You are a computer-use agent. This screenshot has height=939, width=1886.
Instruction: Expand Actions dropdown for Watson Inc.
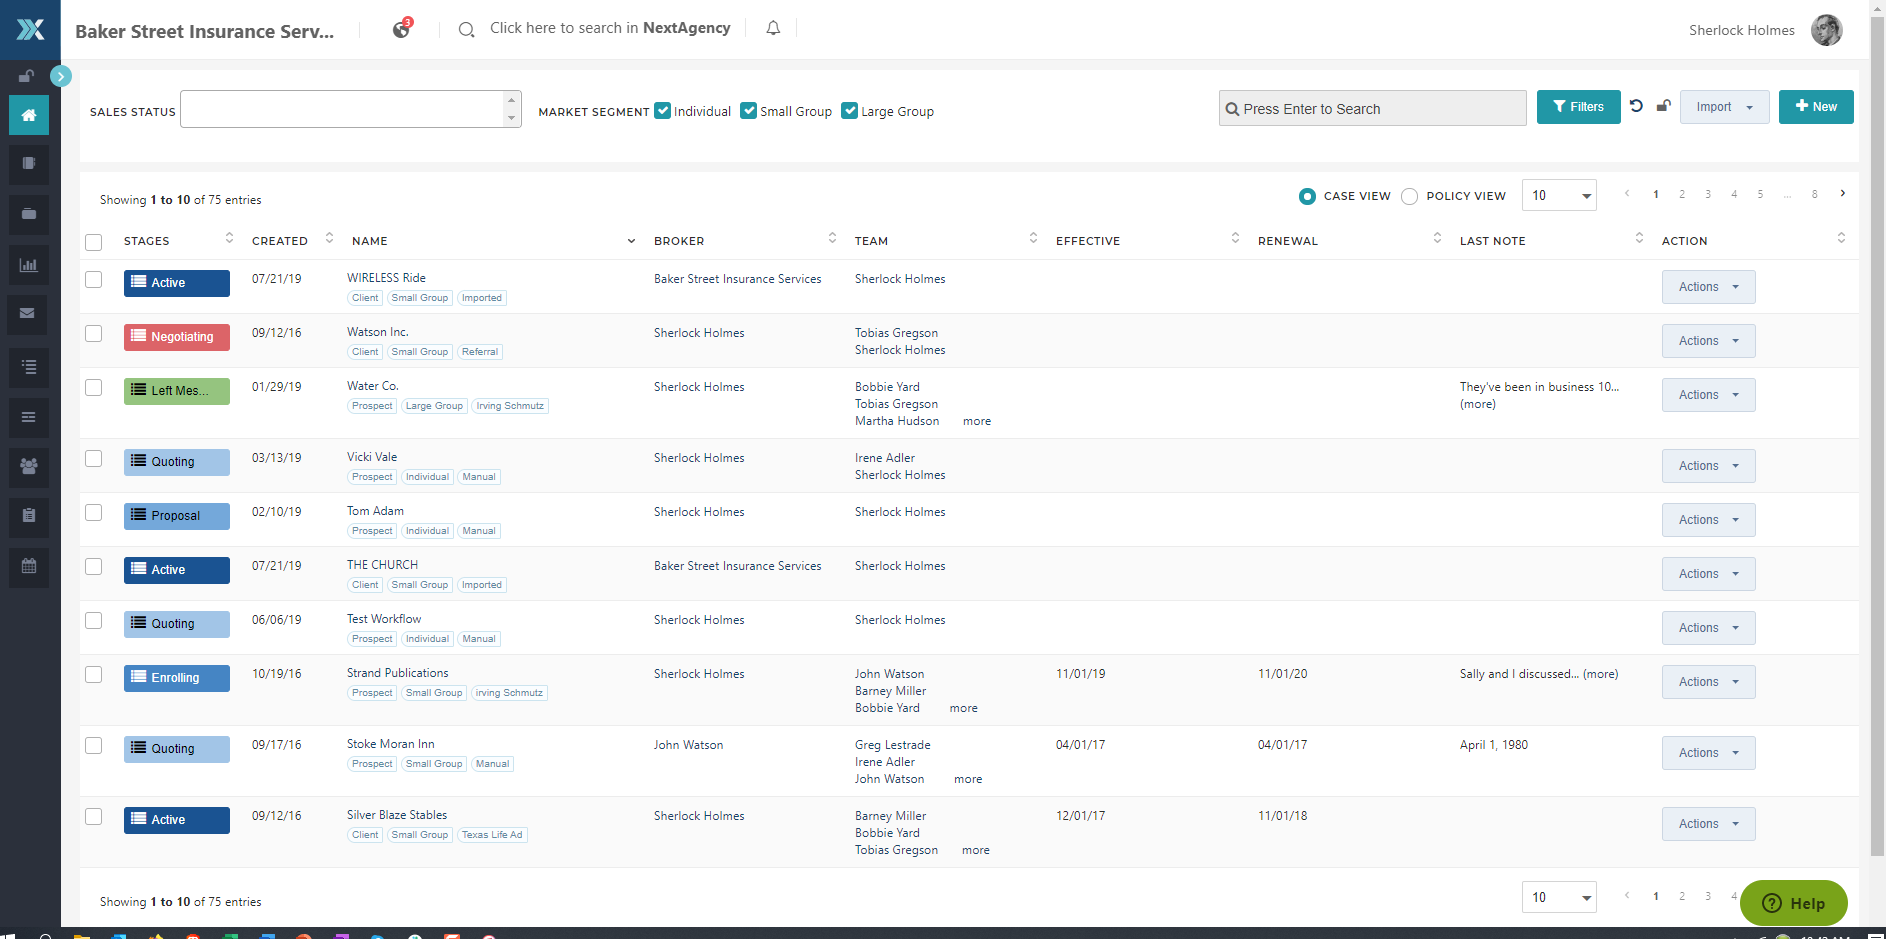(1708, 341)
